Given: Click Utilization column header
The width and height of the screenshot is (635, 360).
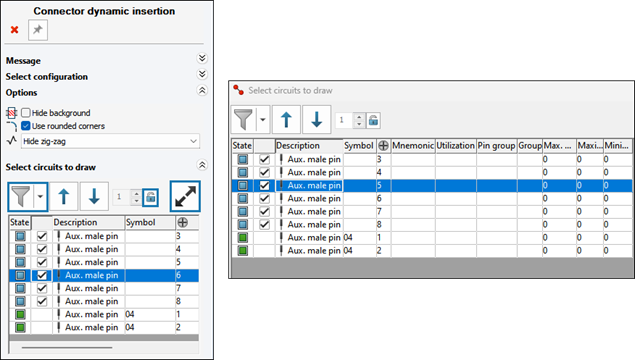Looking at the screenshot, I should [456, 145].
